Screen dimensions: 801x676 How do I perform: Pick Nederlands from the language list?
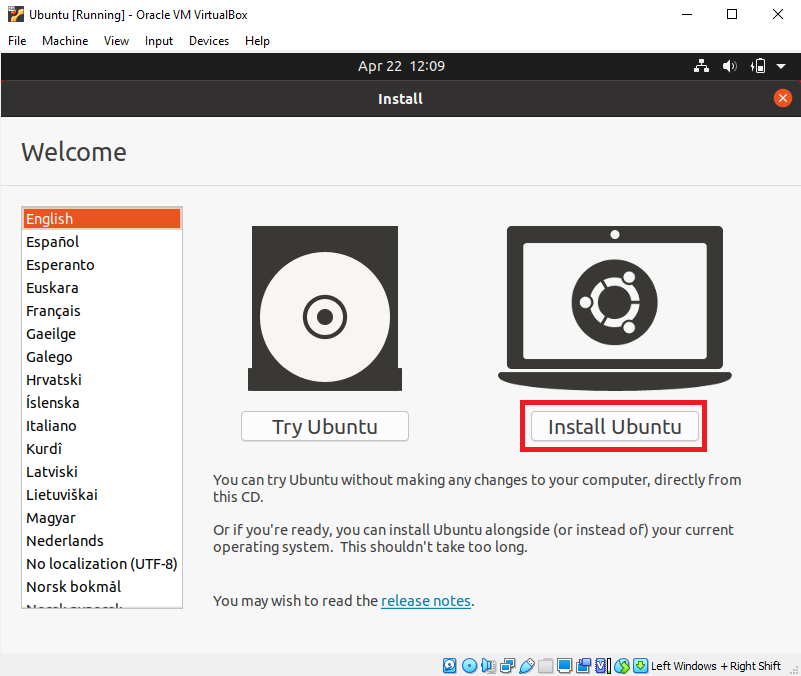click(x=102, y=541)
